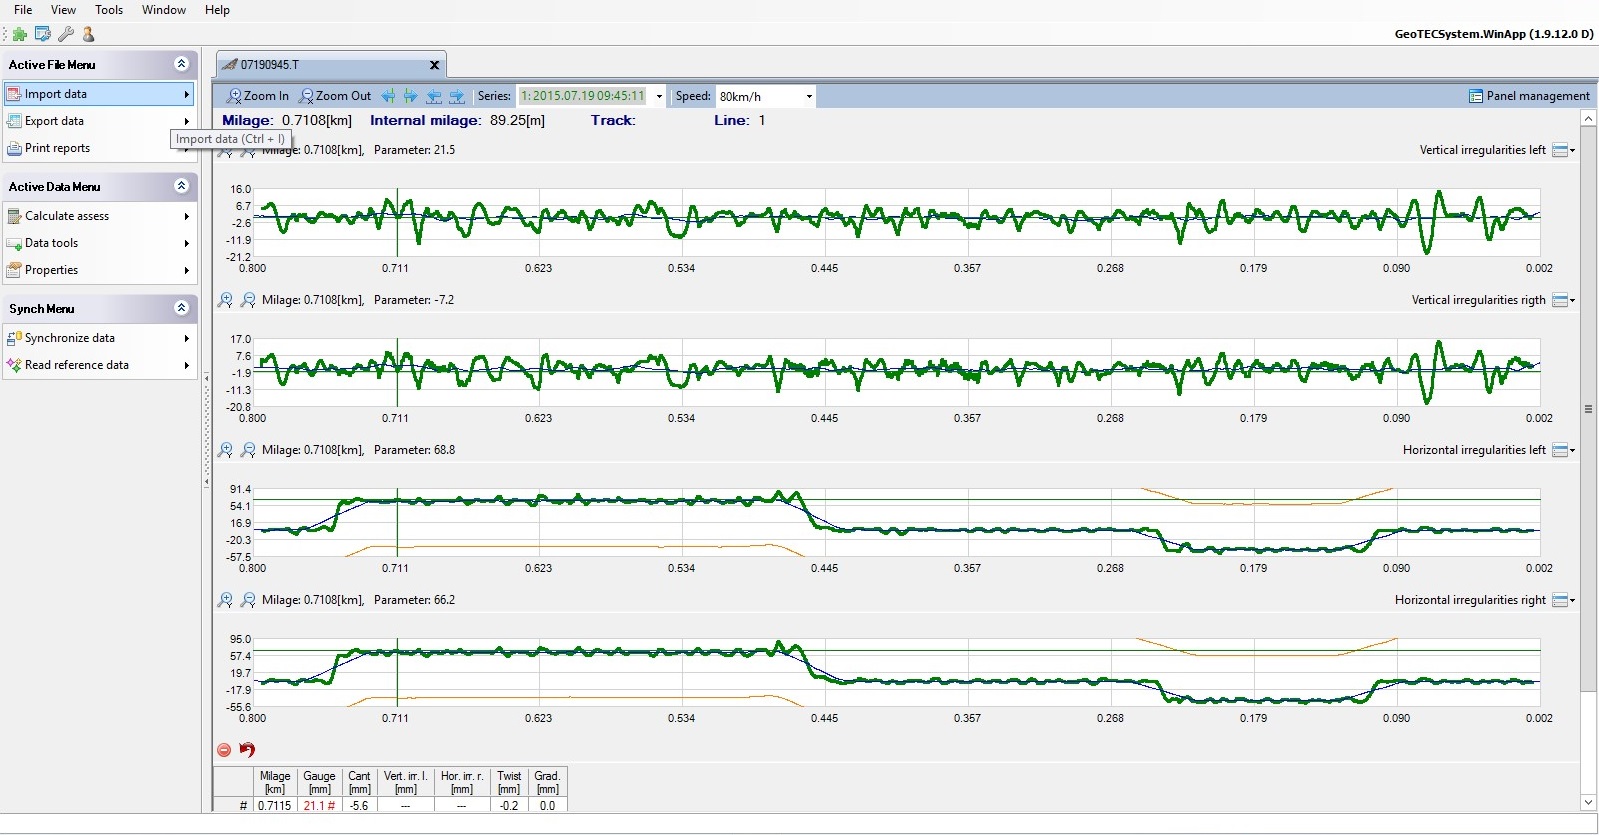The width and height of the screenshot is (1599, 835).
Task: Click Print reports menu item
Action: [99, 148]
